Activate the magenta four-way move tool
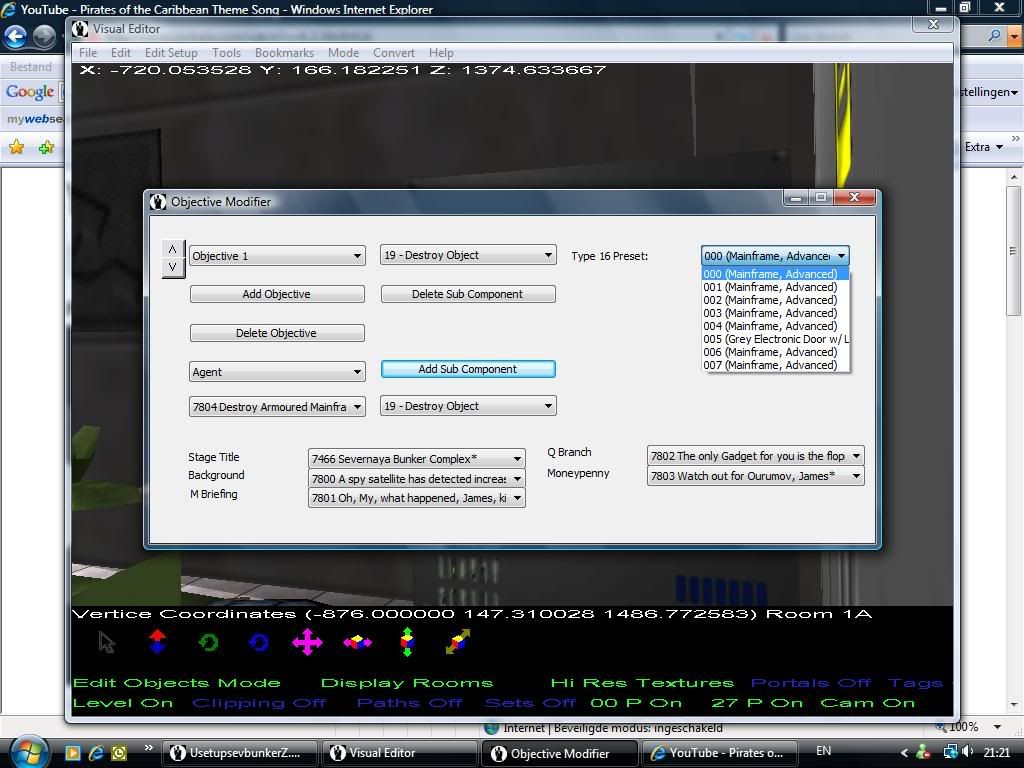This screenshot has height=768, width=1024. pyautogui.click(x=308, y=642)
